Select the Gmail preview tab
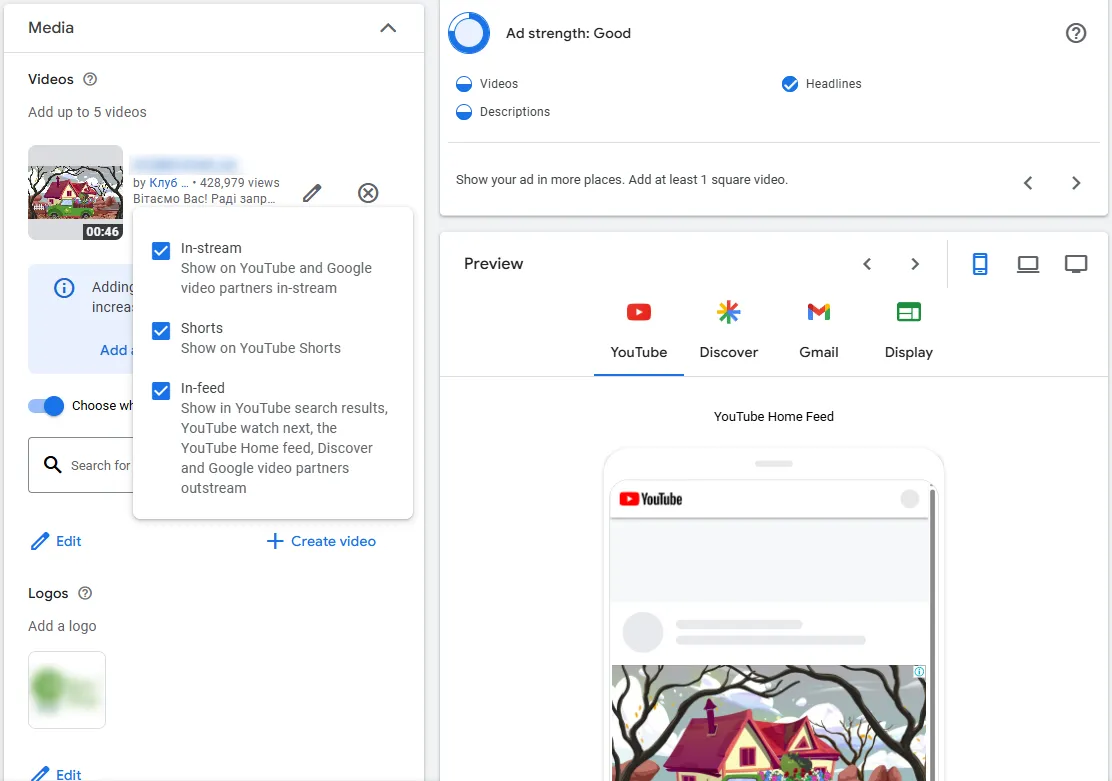 click(x=818, y=330)
